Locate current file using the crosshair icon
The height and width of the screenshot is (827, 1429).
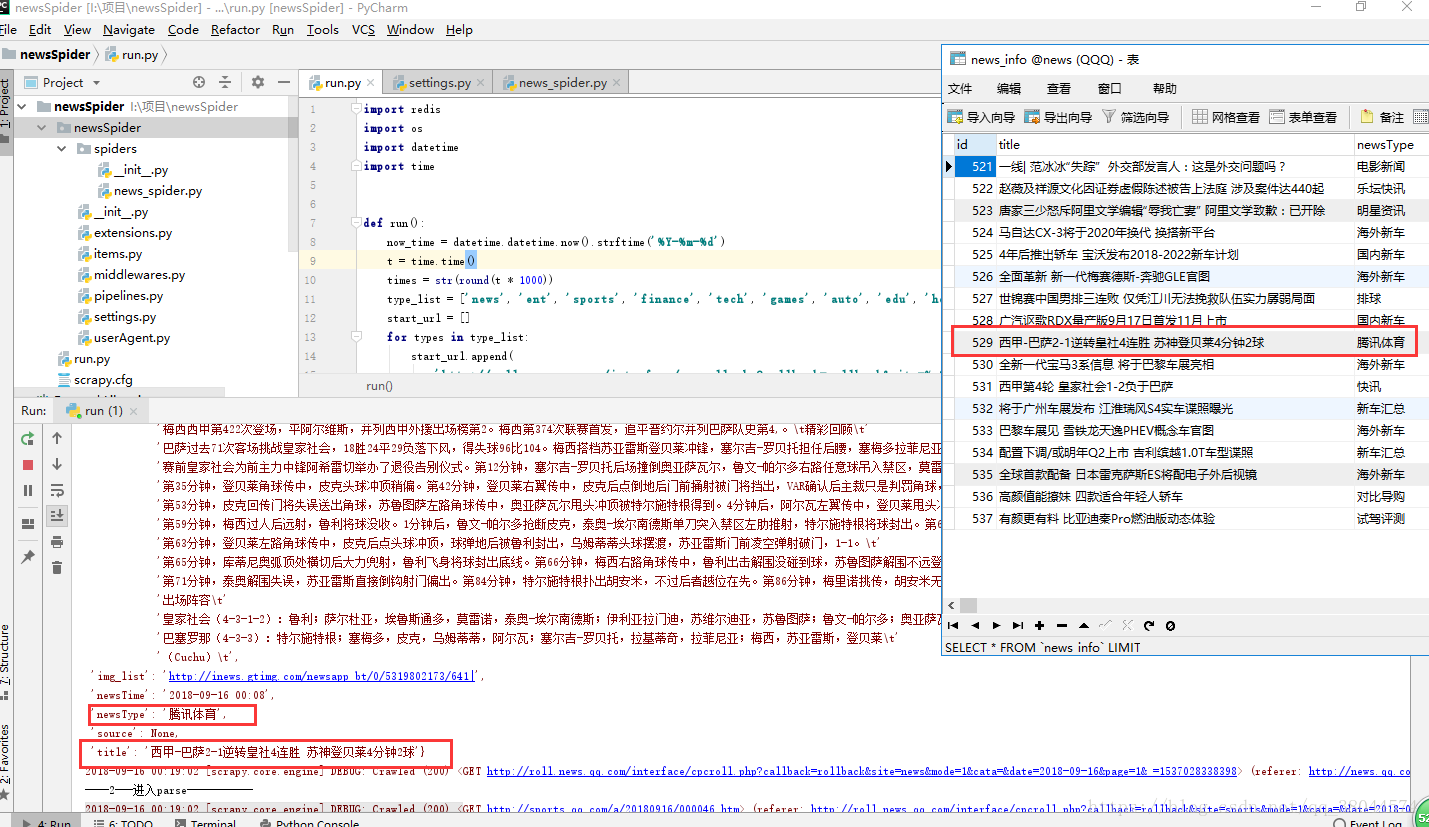click(x=199, y=82)
